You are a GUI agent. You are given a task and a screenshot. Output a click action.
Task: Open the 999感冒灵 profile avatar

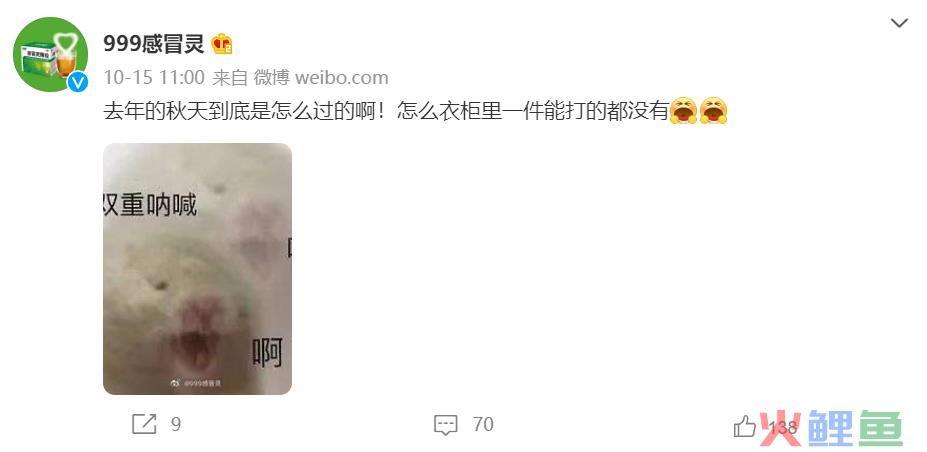pyautogui.click(x=50, y=54)
